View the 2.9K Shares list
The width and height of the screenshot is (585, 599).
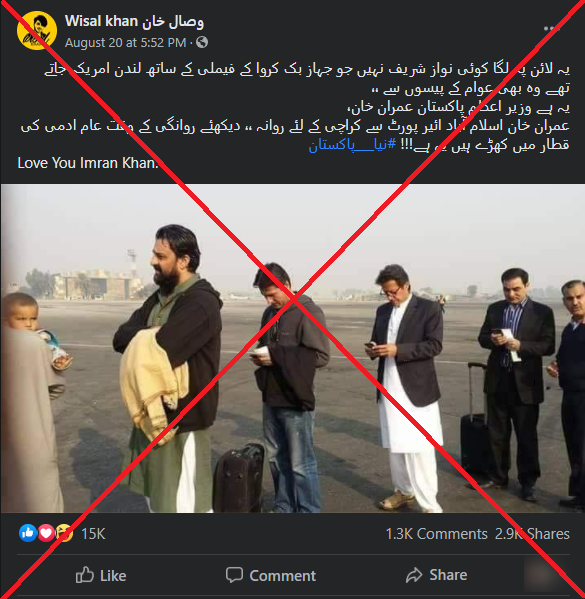click(532, 534)
